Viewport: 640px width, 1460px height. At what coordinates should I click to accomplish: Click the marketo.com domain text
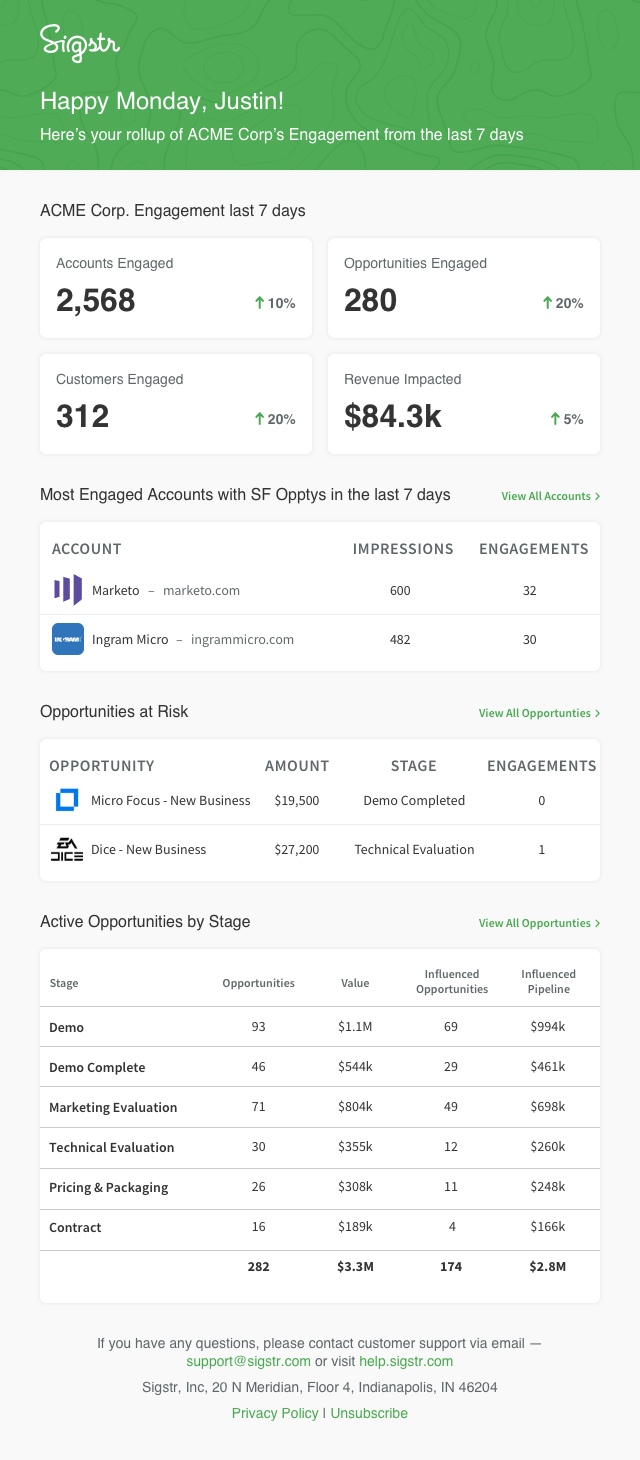pos(201,590)
